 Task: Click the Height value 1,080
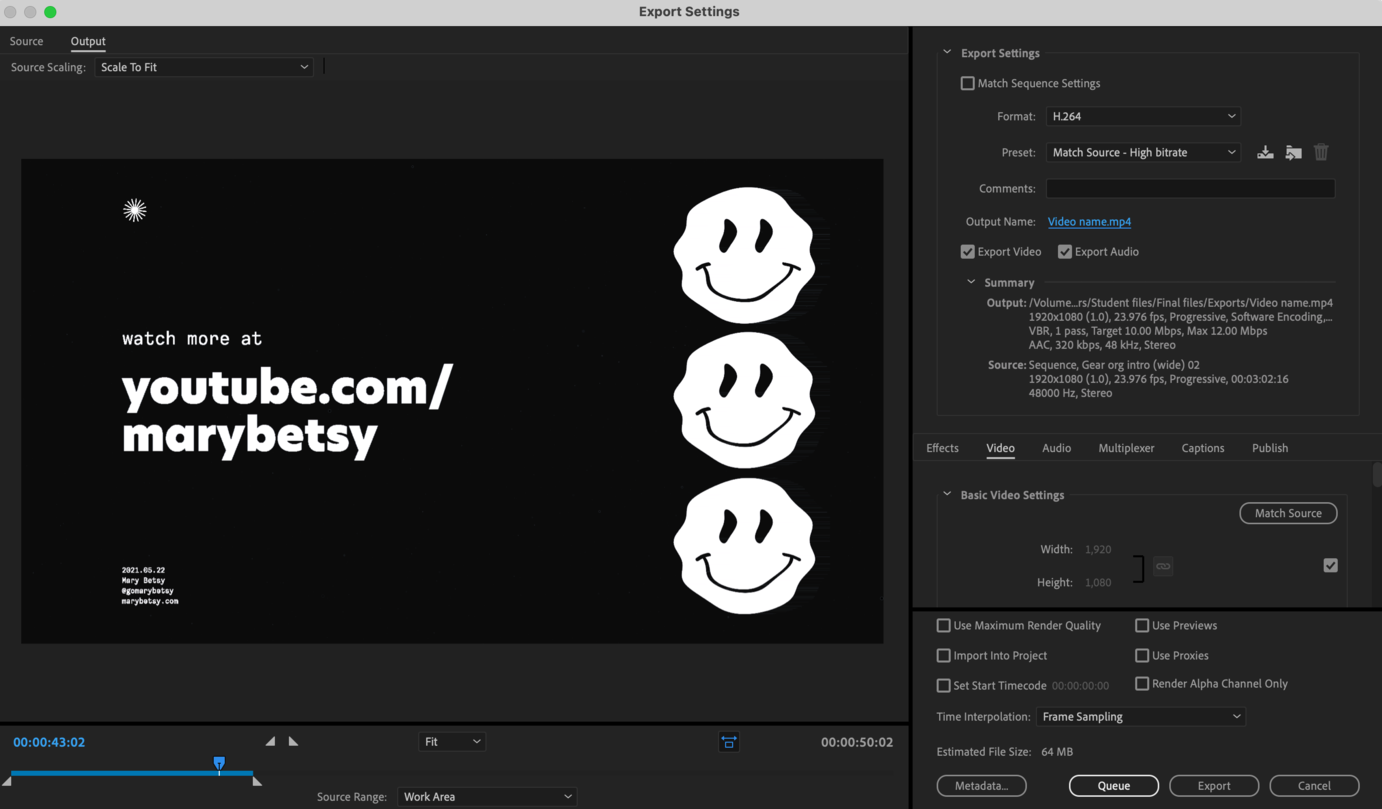(1098, 582)
